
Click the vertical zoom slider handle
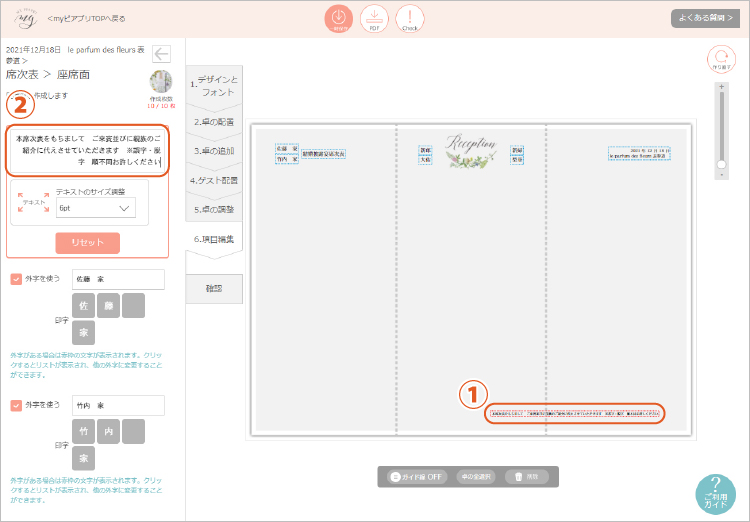pos(720,165)
